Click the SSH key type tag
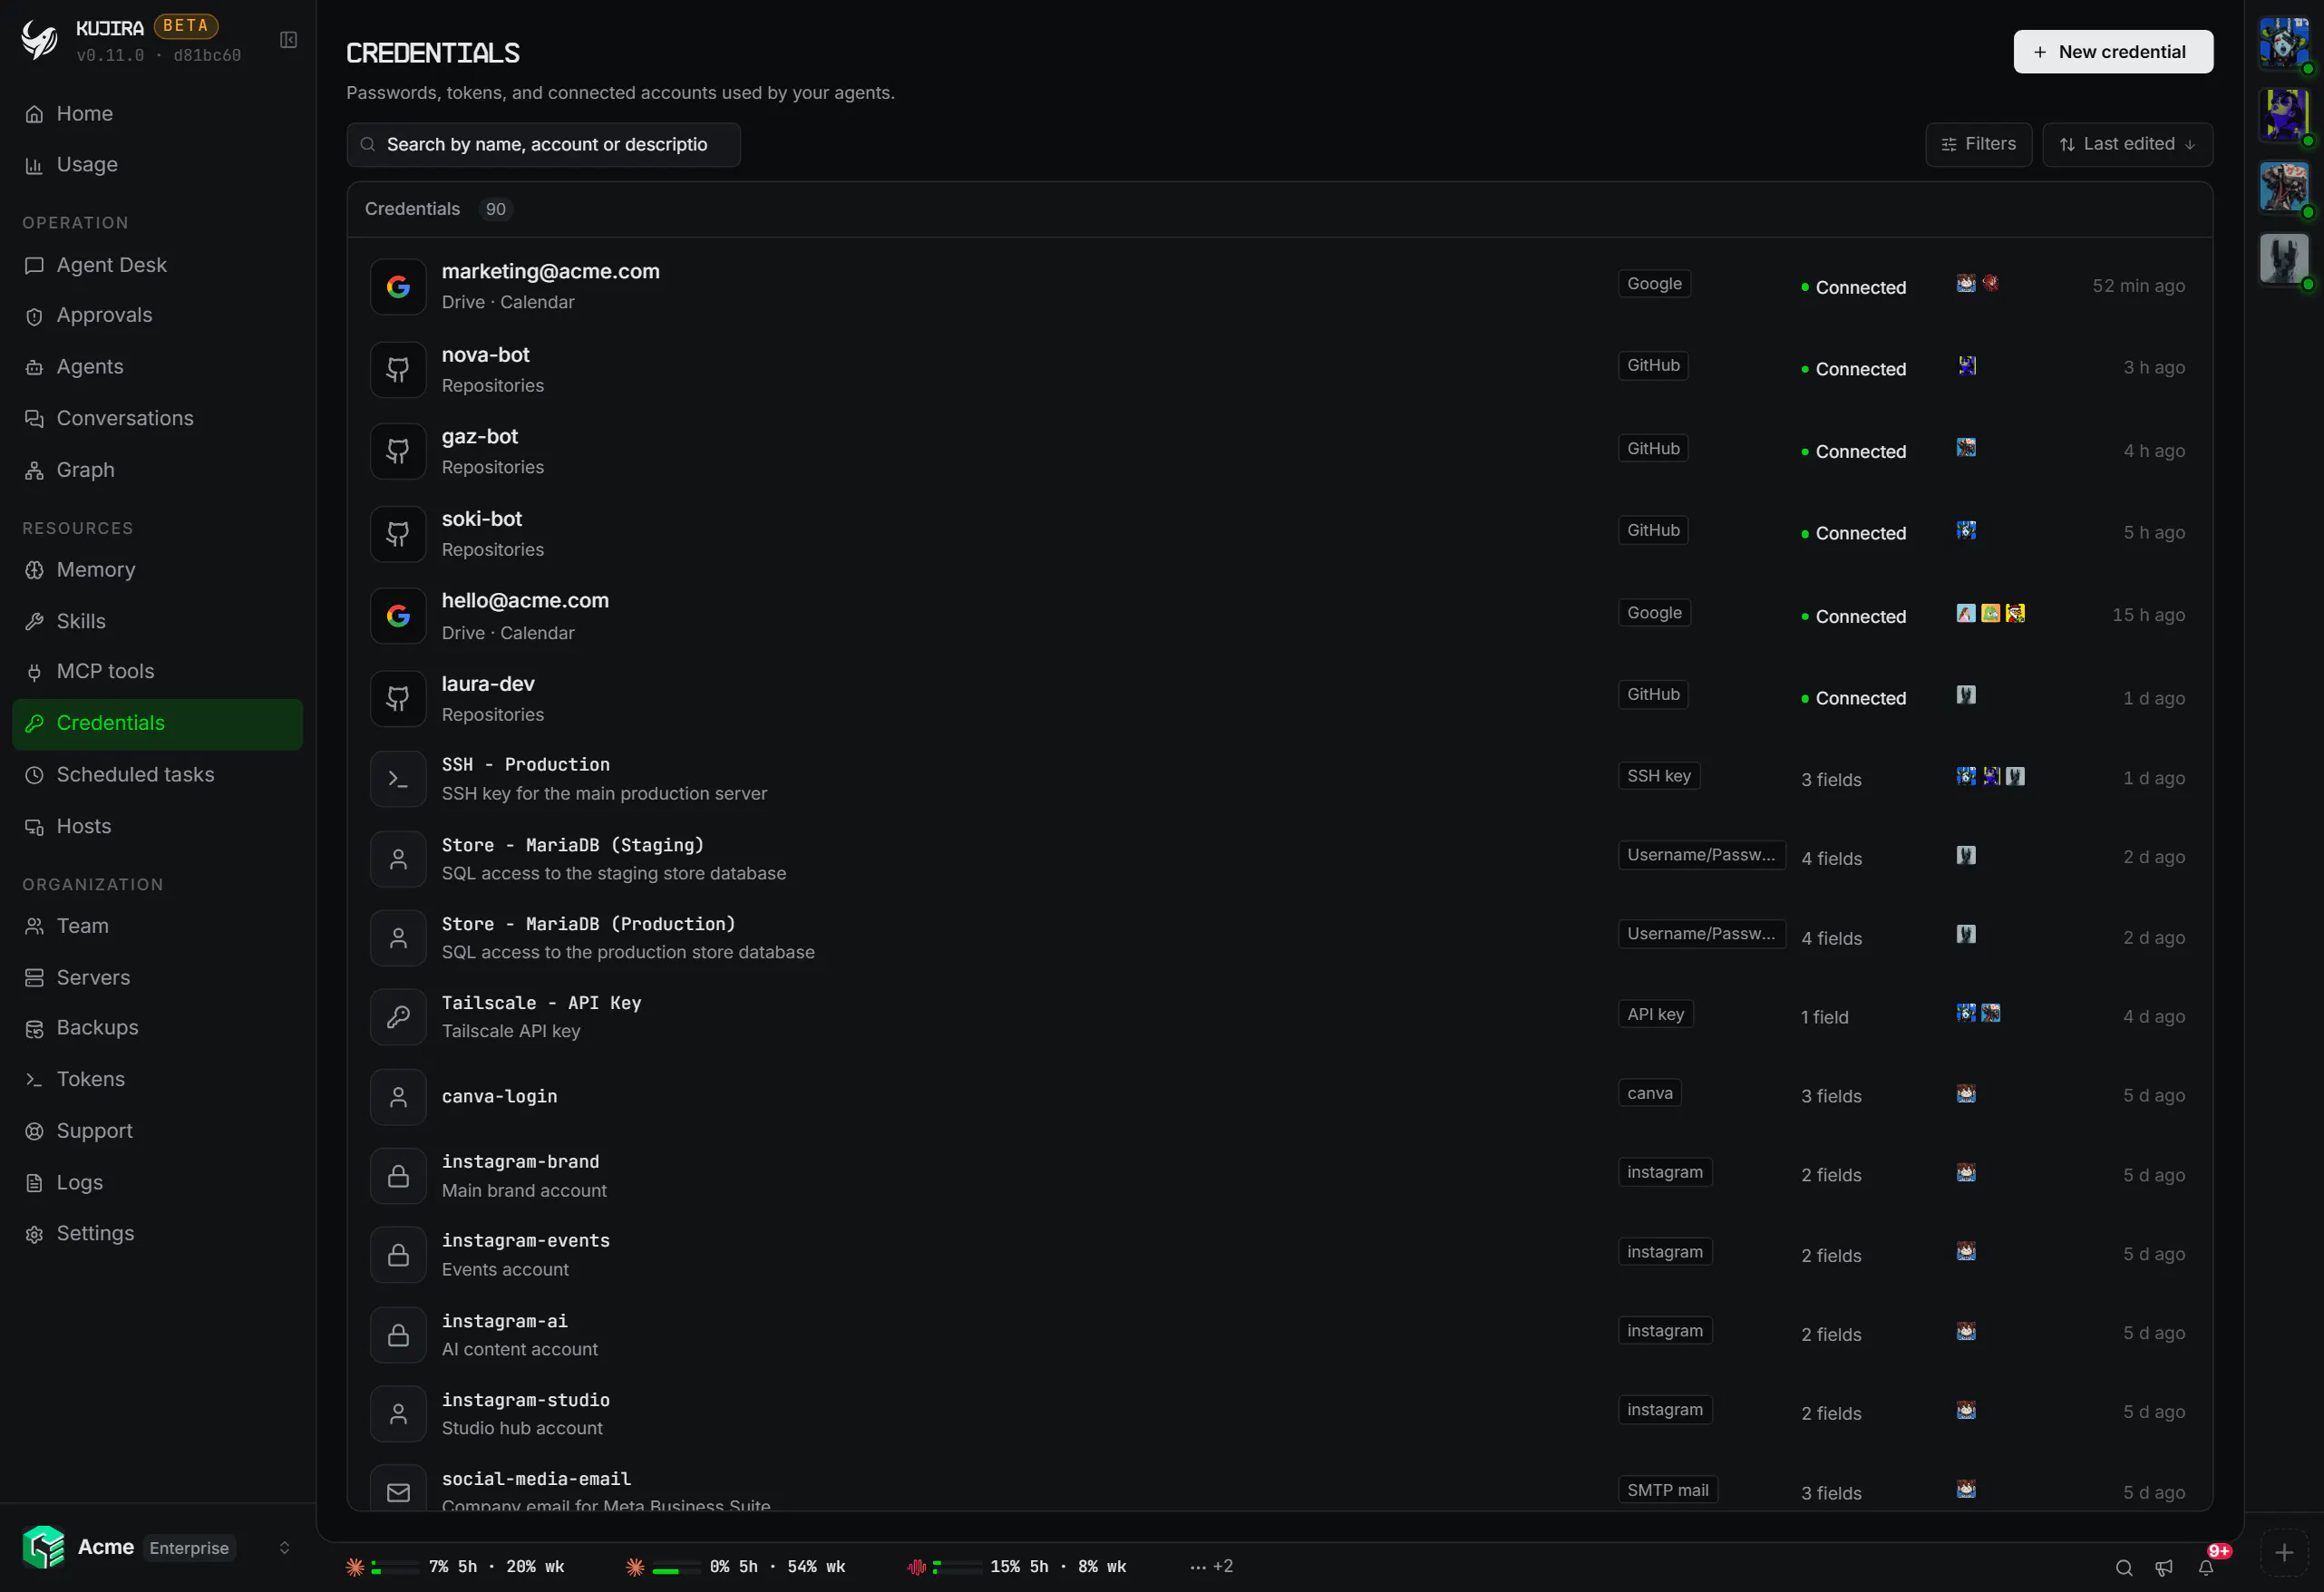Image resolution: width=2324 pixels, height=1592 pixels. pos(1659,776)
